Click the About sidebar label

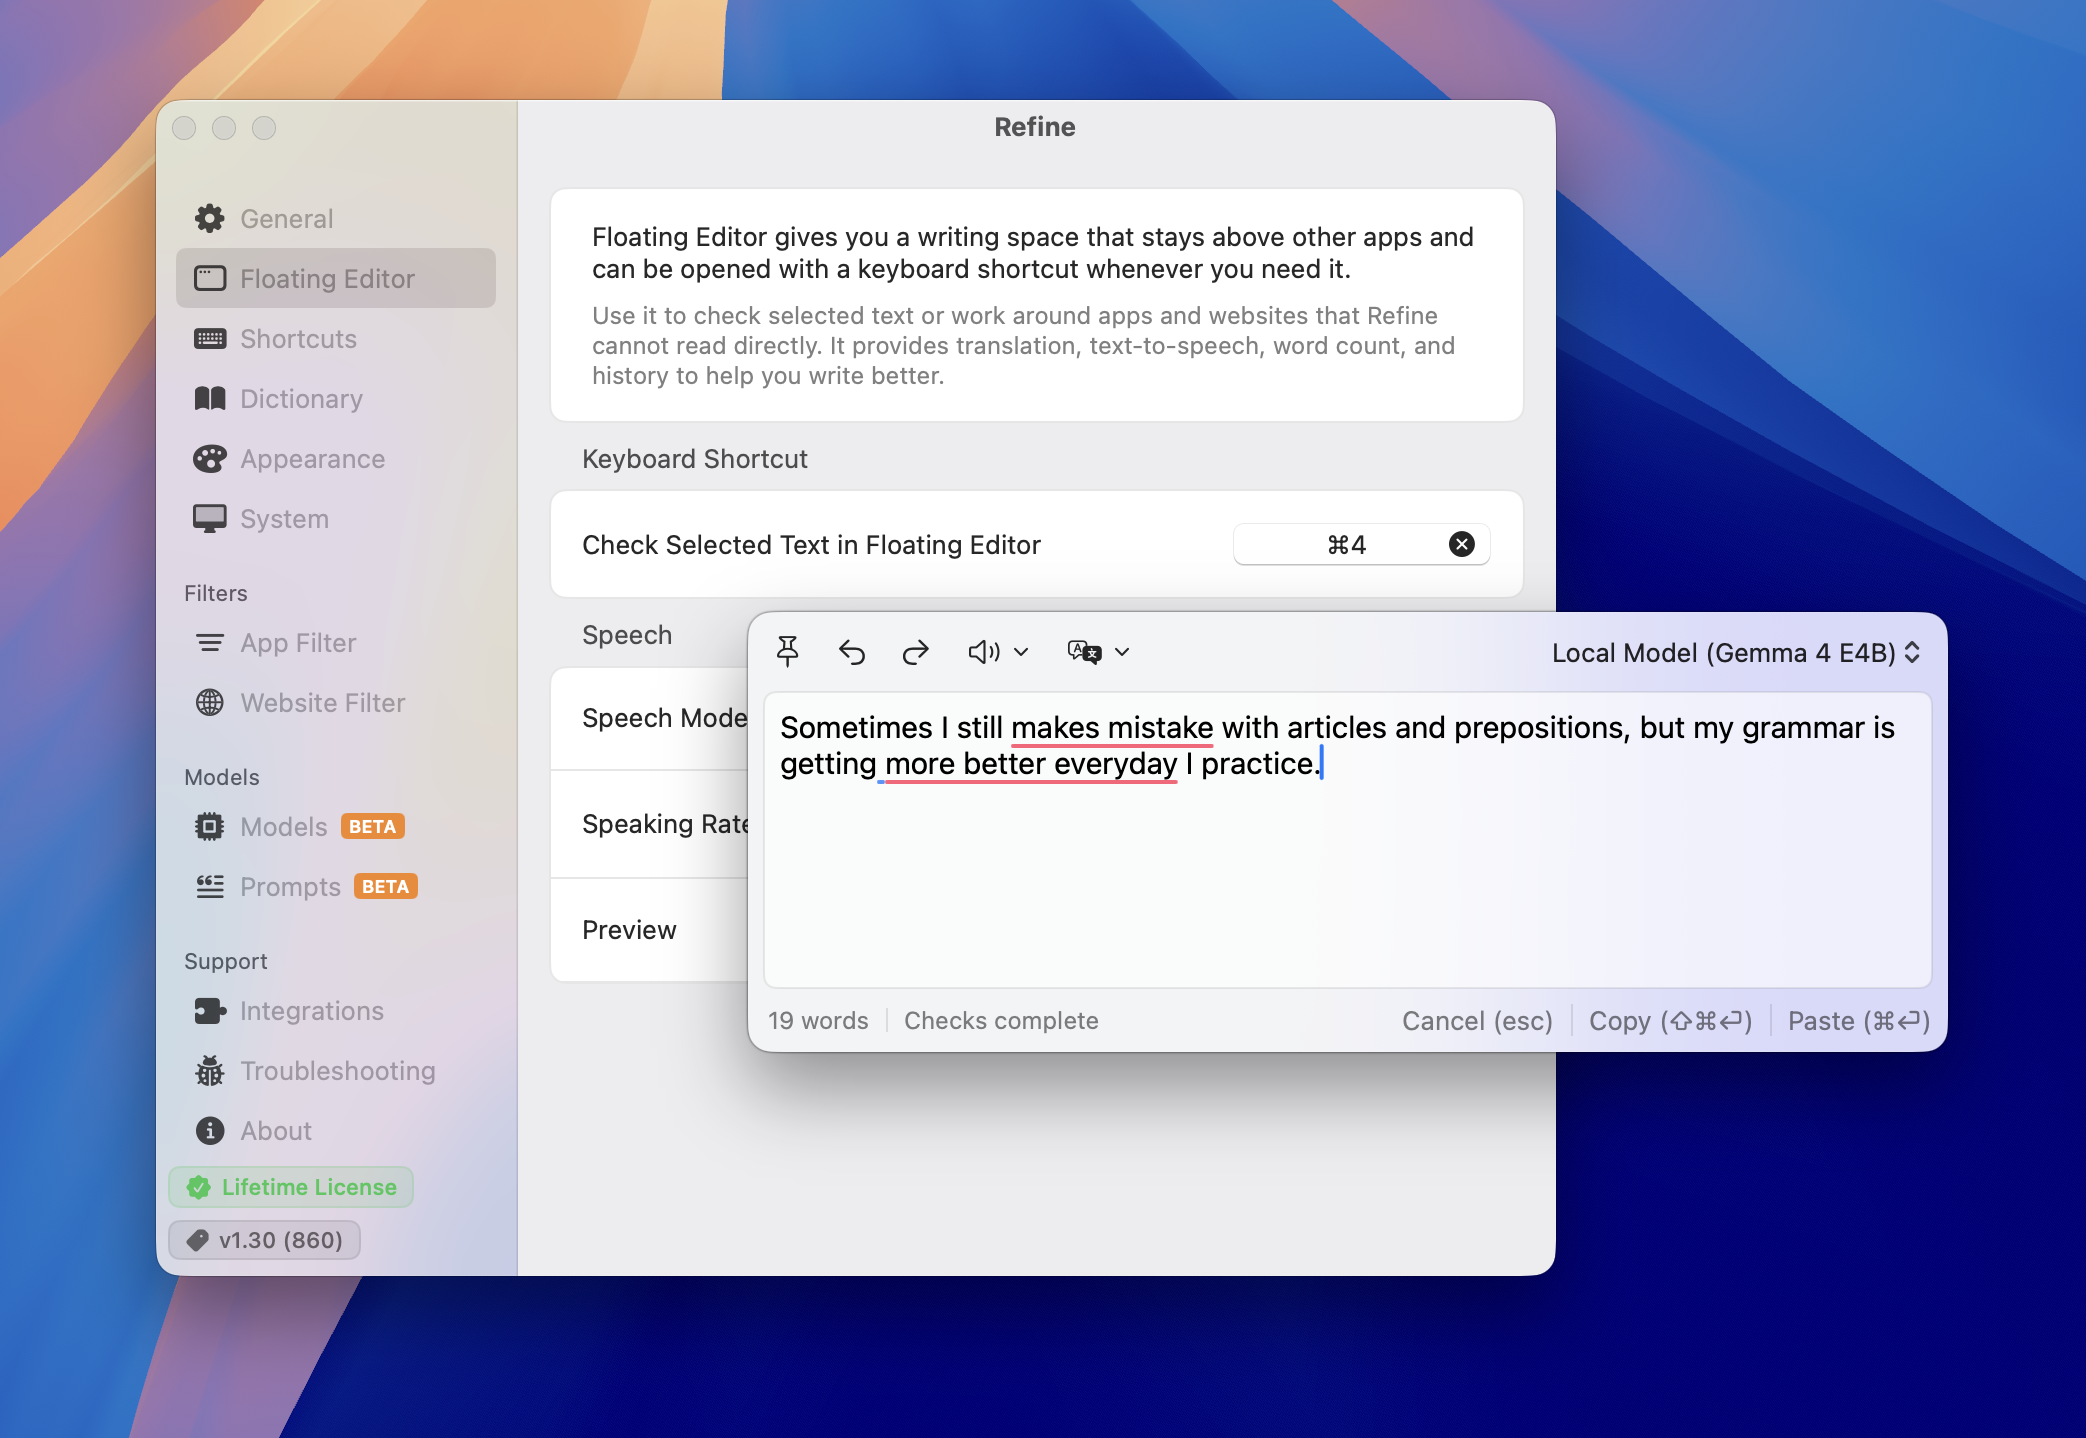(x=276, y=1131)
